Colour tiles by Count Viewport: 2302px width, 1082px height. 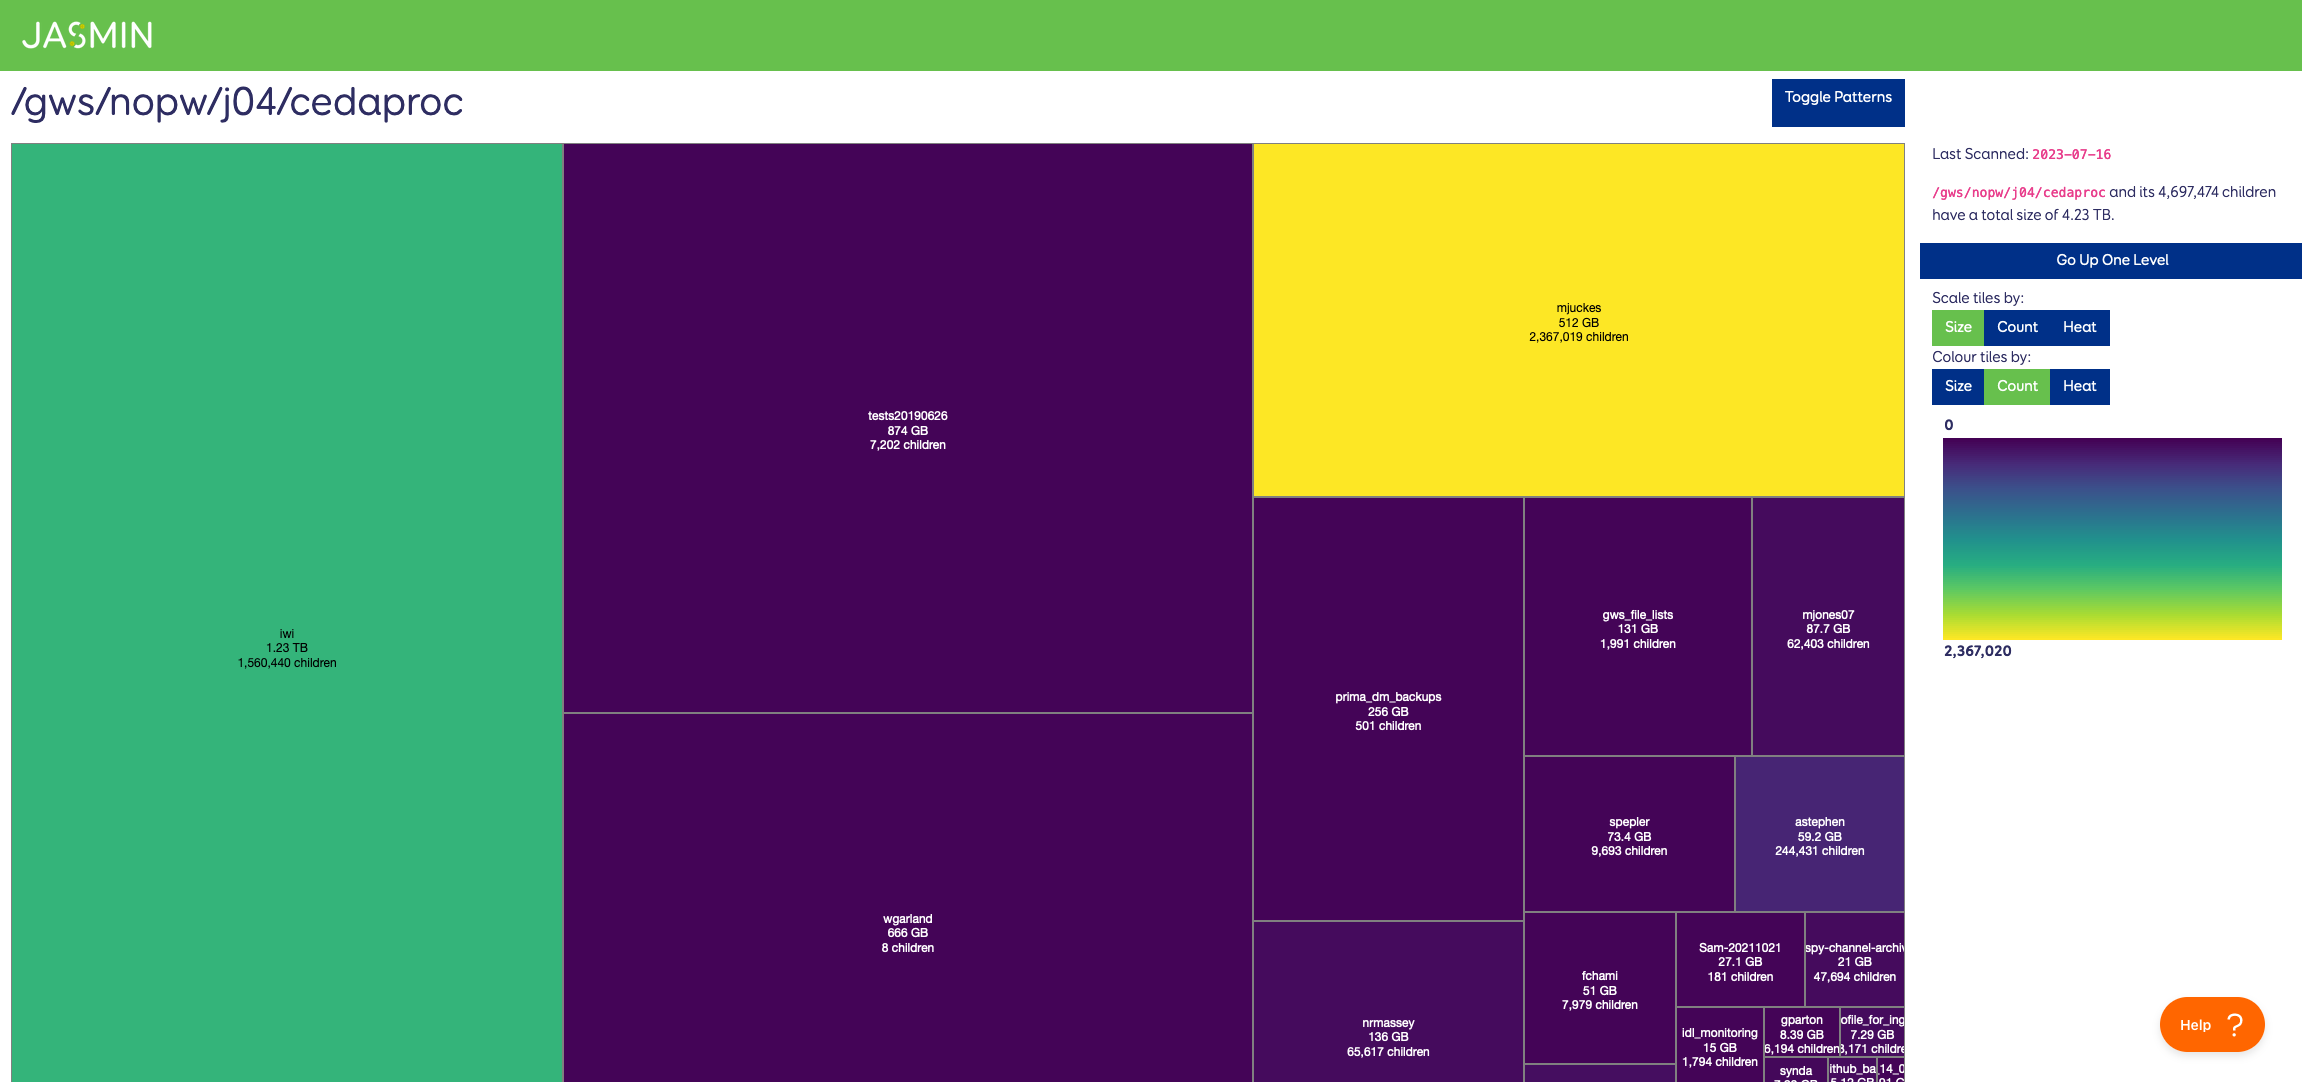[2016, 386]
